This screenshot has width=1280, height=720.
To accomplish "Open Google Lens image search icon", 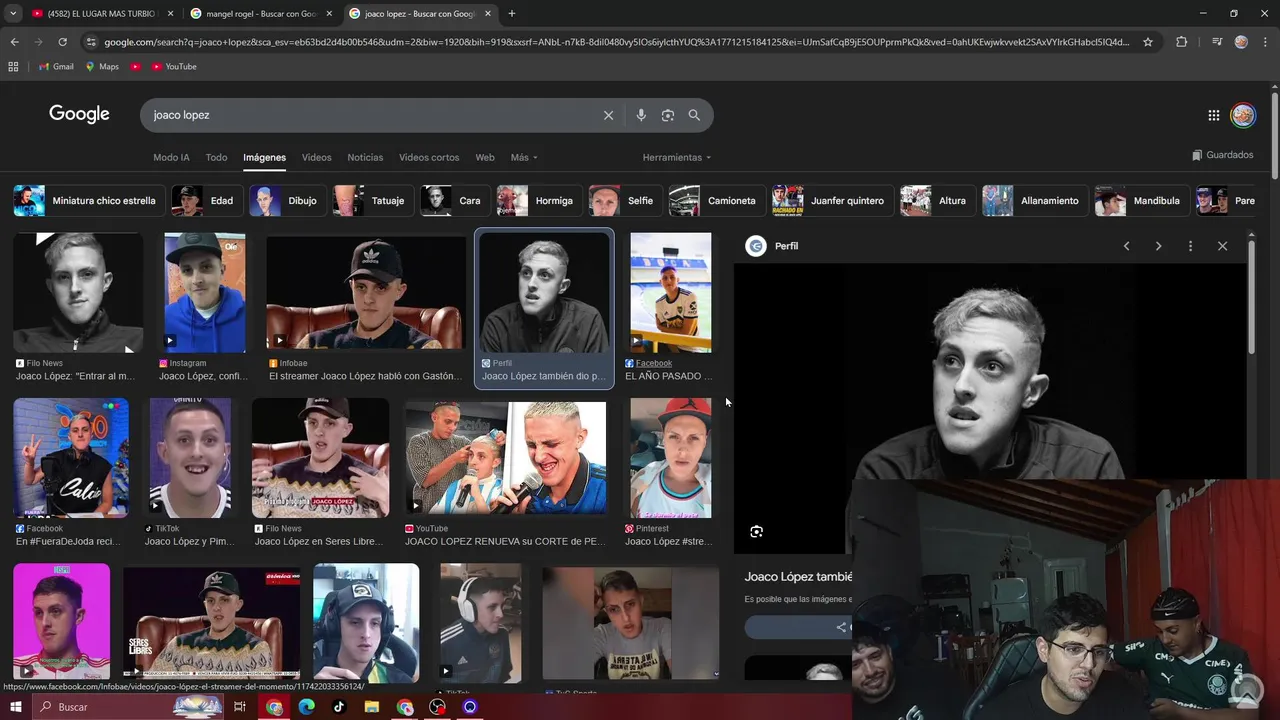I will coord(668,115).
